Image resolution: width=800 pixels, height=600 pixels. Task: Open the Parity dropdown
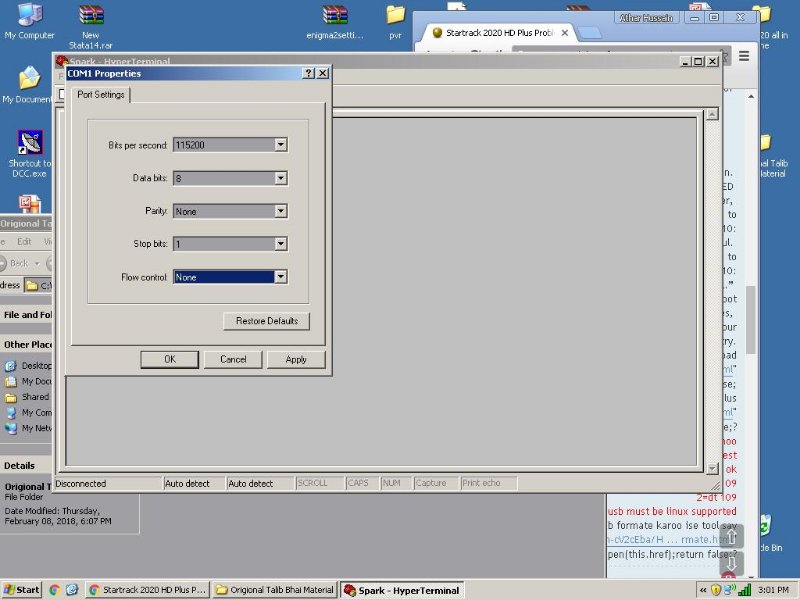click(281, 211)
